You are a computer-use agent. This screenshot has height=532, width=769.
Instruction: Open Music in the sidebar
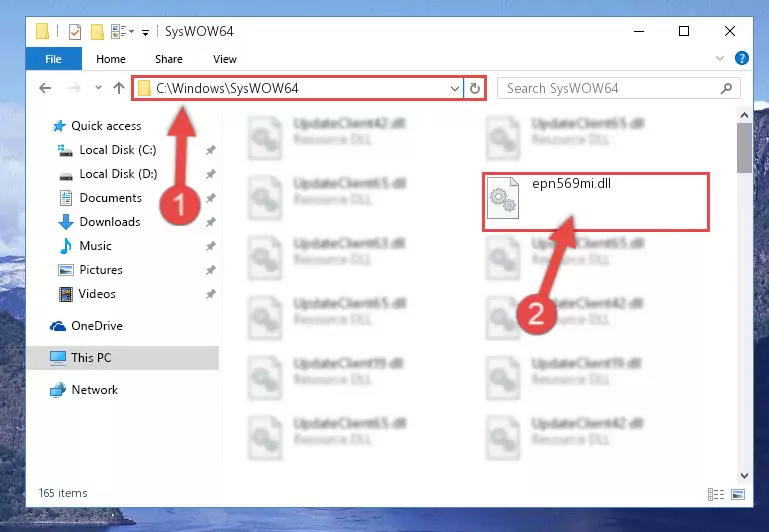95,246
